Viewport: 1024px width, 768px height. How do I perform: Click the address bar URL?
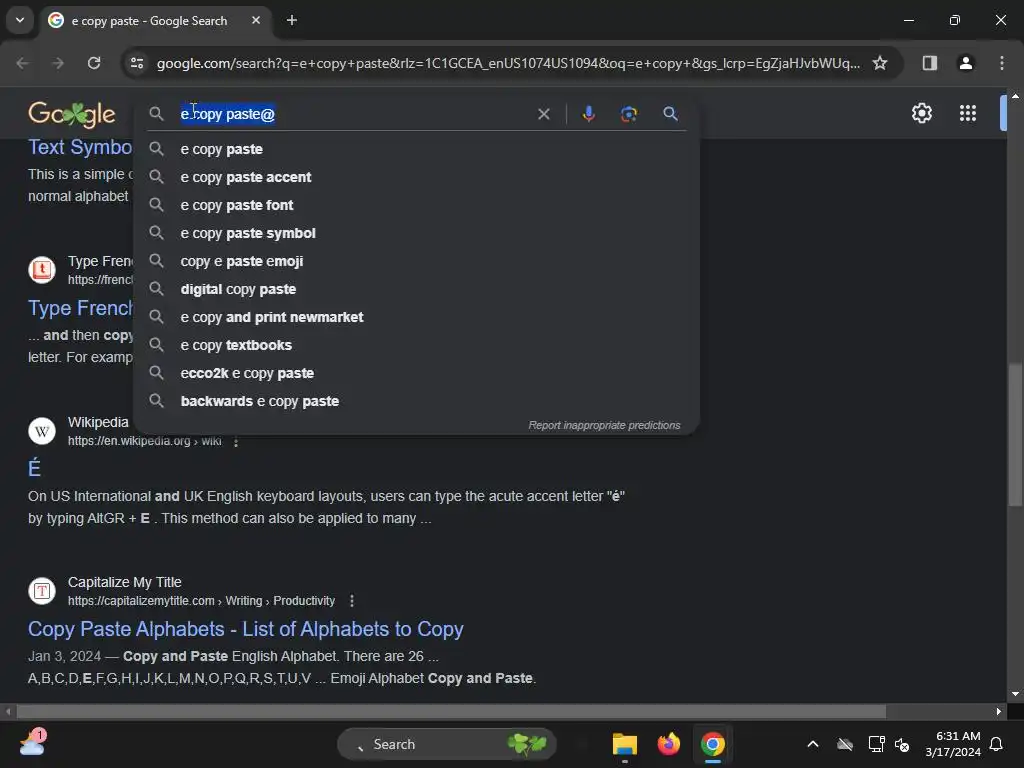pyautogui.click(x=507, y=63)
